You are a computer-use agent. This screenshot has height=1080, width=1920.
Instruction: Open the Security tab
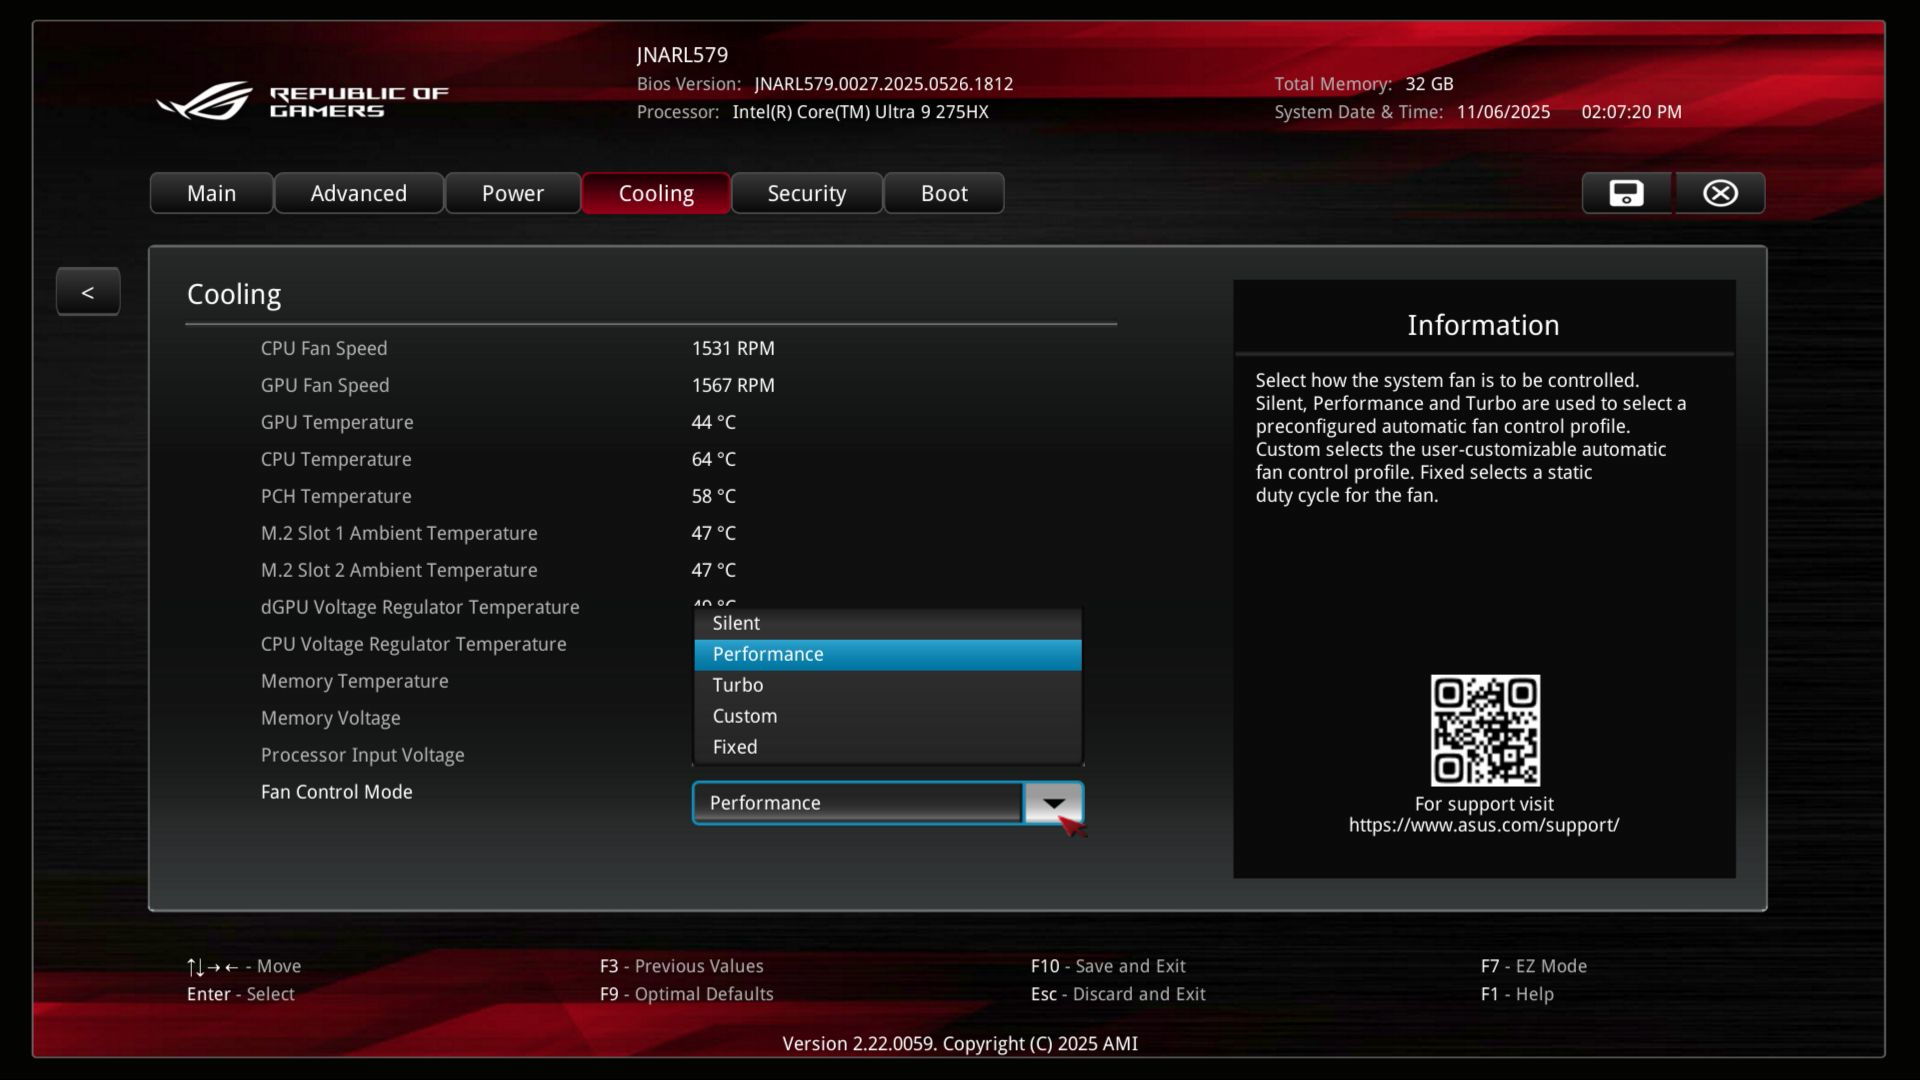pos(806,193)
